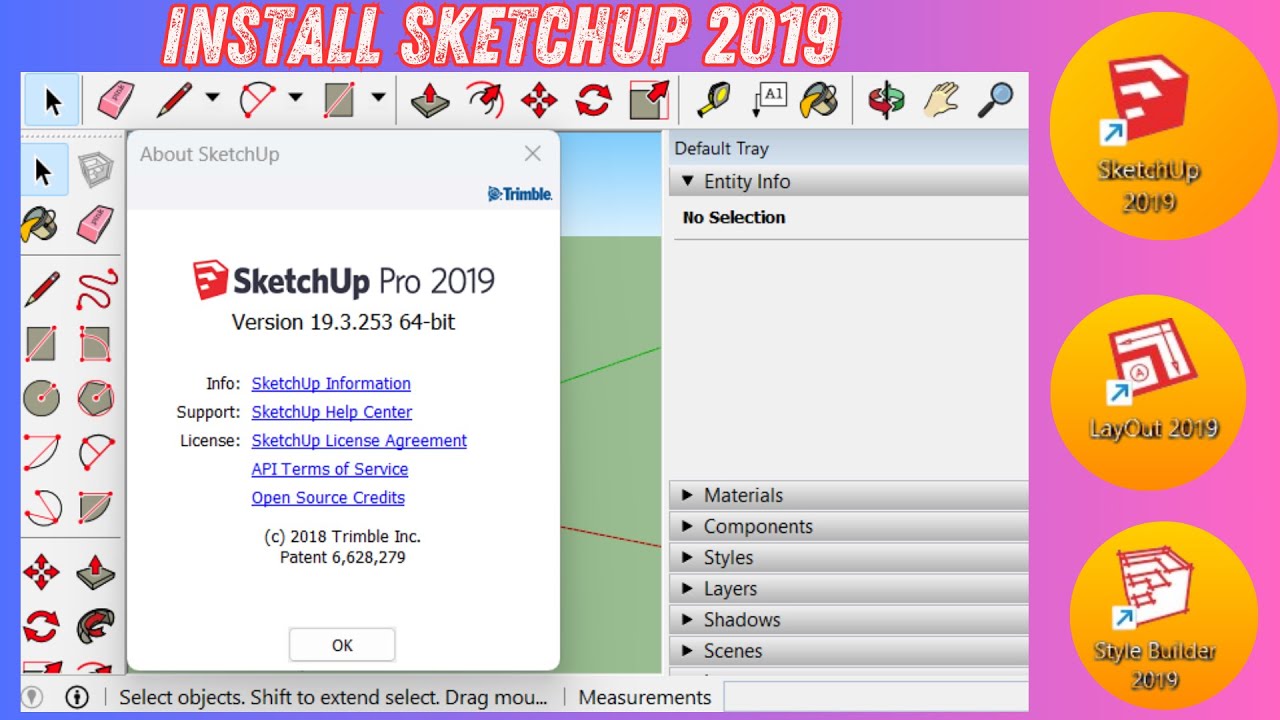This screenshot has height=720, width=1280.
Task: Expand the Shadows panel
Action: [x=848, y=620]
